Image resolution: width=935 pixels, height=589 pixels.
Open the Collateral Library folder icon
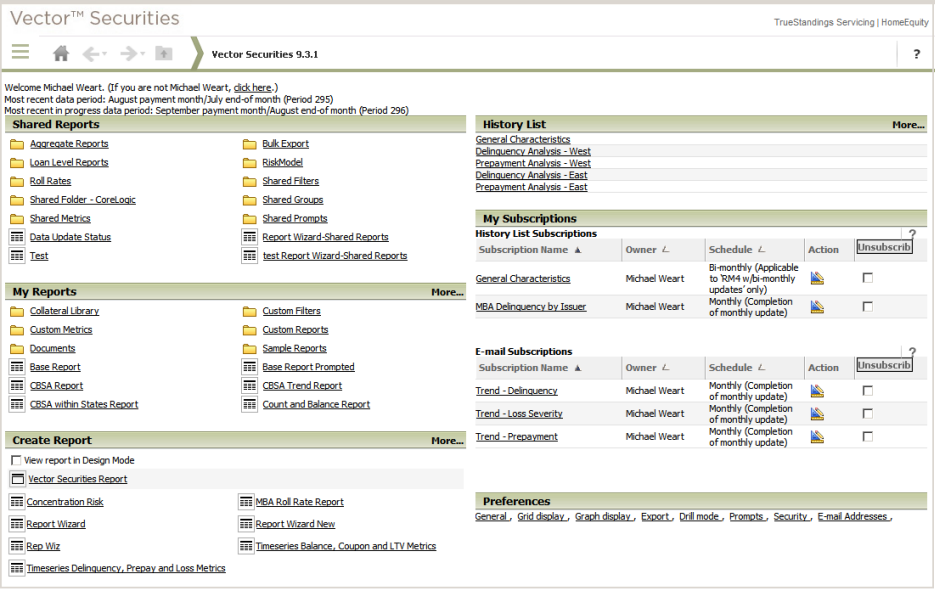(17, 311)
